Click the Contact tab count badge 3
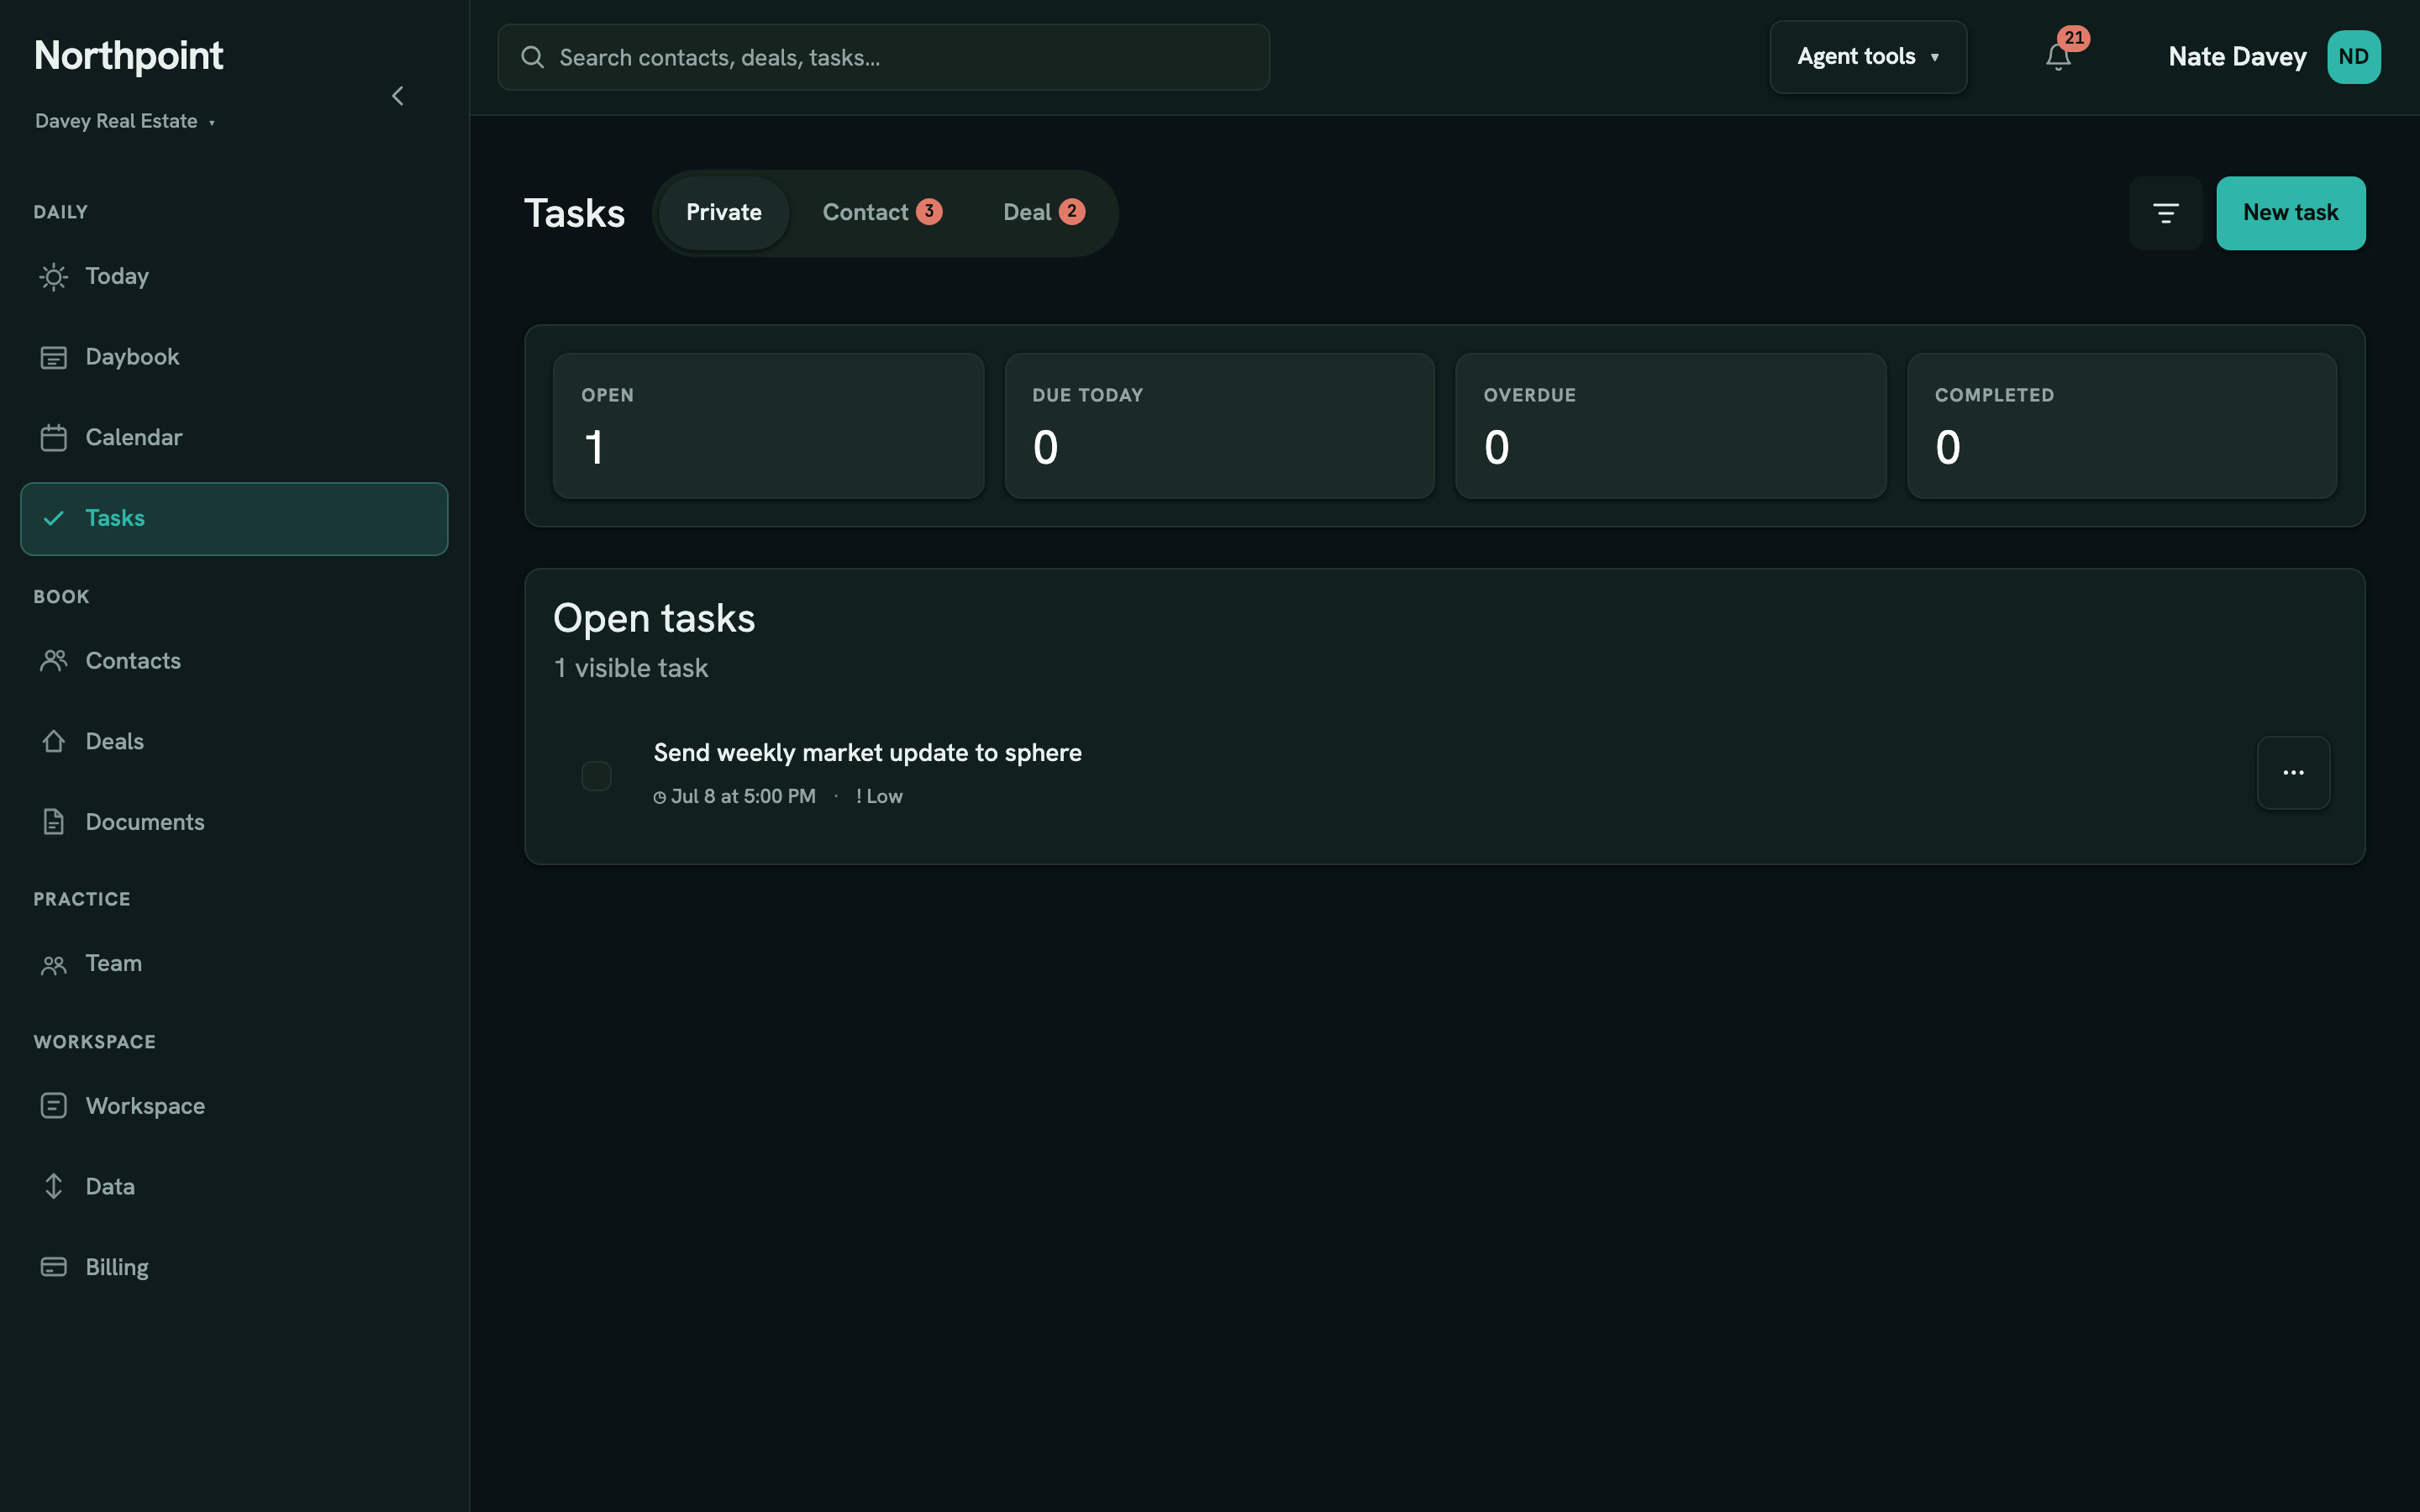Screen dimensions: 2420x1512 [929, 212]
